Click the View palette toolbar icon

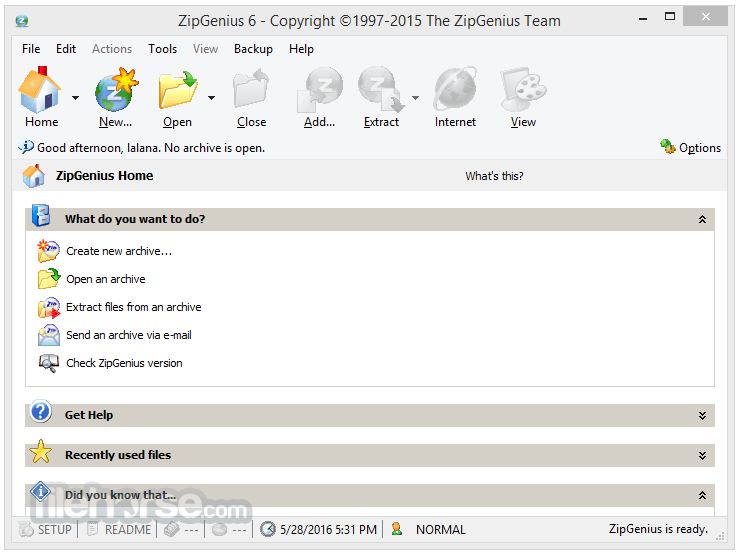point(523,91)
